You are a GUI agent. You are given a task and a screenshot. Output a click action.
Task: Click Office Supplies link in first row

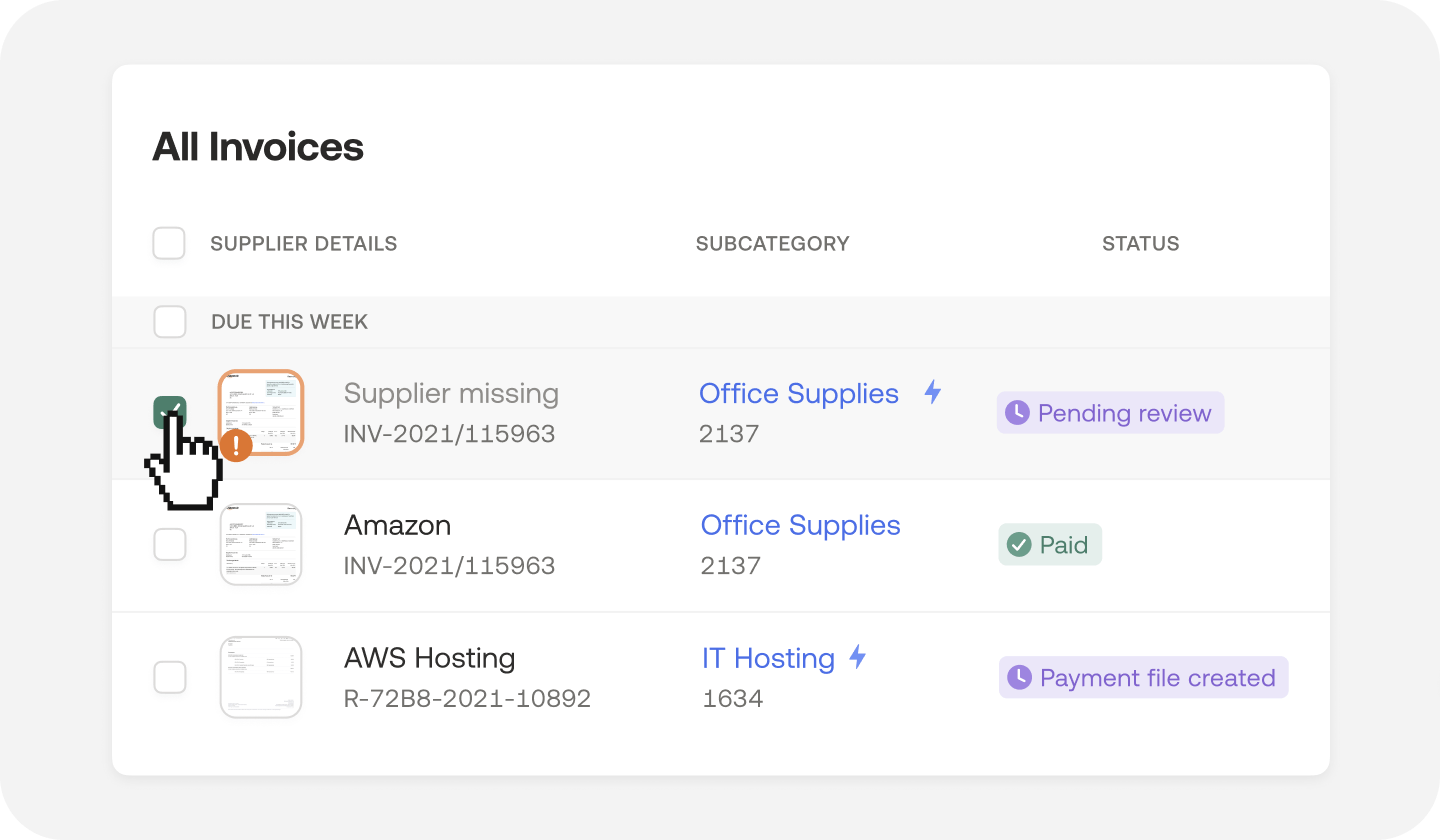click(x=798, y=393)
